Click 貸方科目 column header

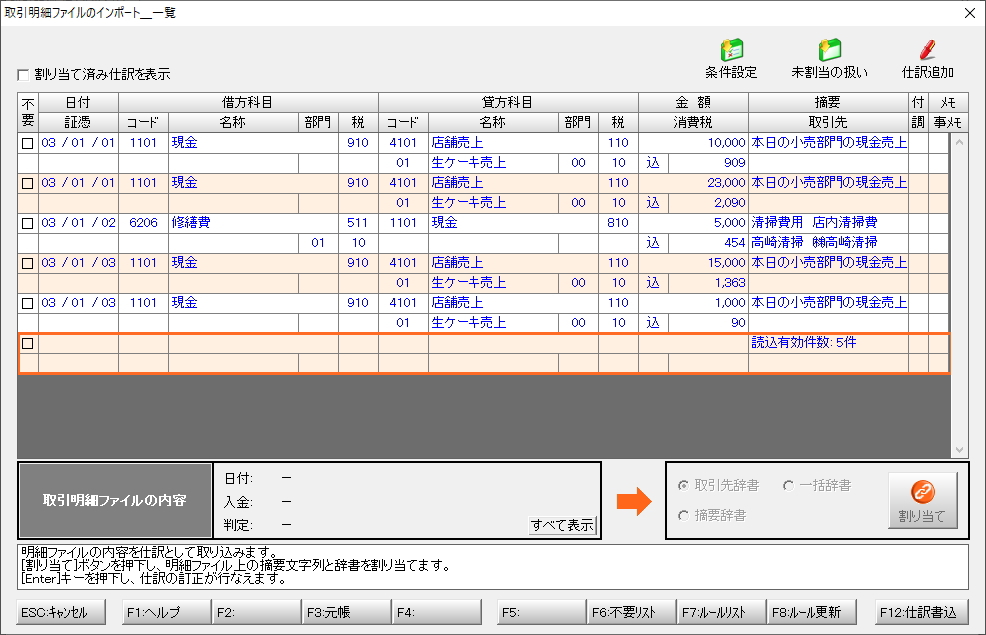pos(508,102)
